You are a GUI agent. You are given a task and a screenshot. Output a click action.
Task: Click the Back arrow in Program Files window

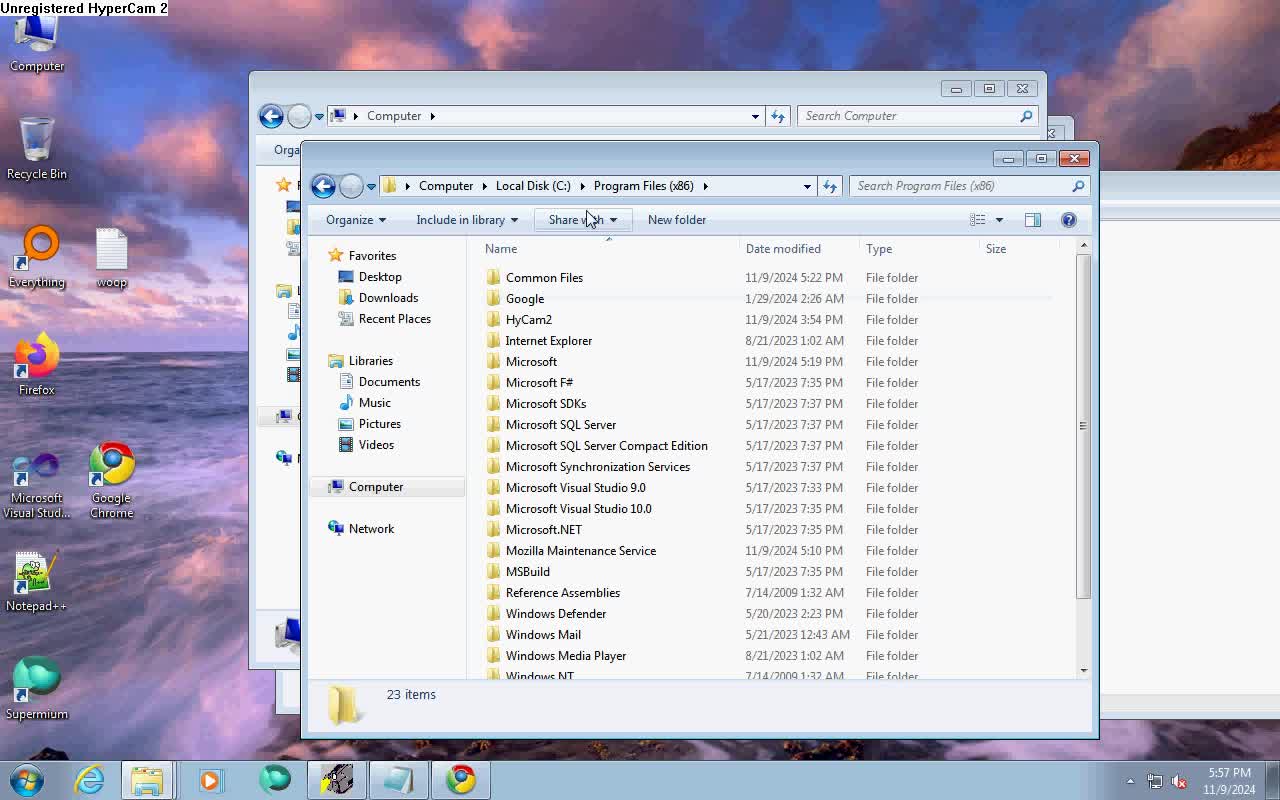(323, 186)
